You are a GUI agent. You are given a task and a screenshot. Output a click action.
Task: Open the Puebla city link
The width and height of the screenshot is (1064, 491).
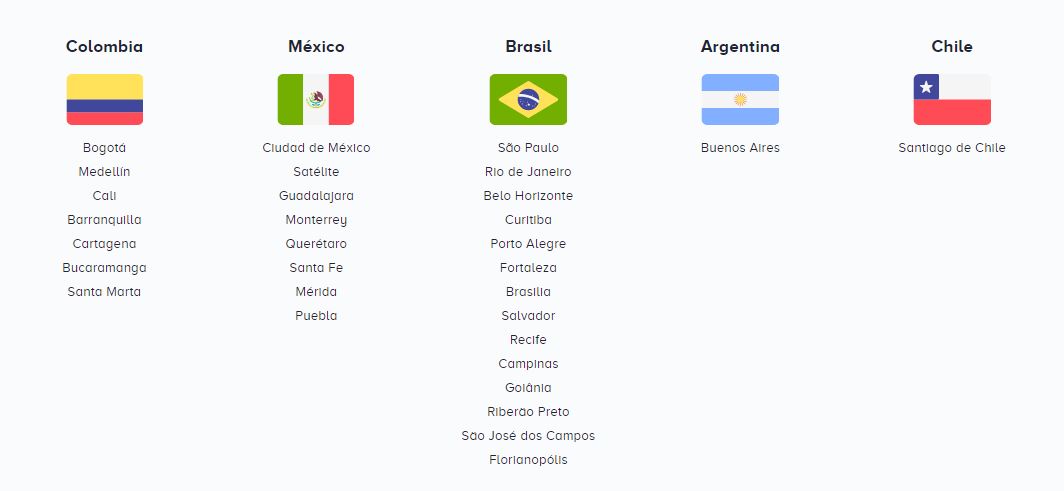pyautogui.click(x=316, y=316)
